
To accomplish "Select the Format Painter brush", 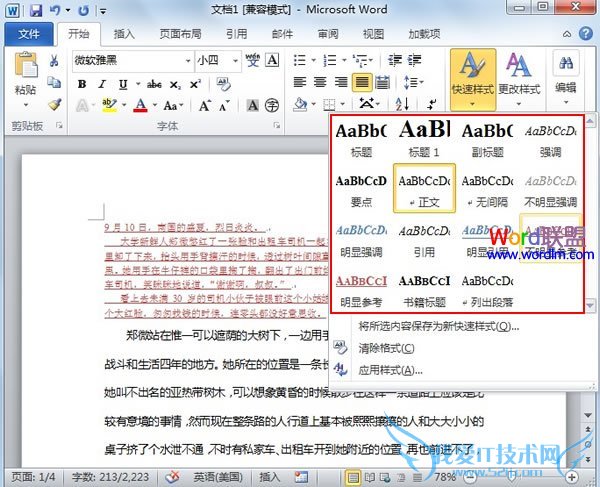I will [55, 104].
